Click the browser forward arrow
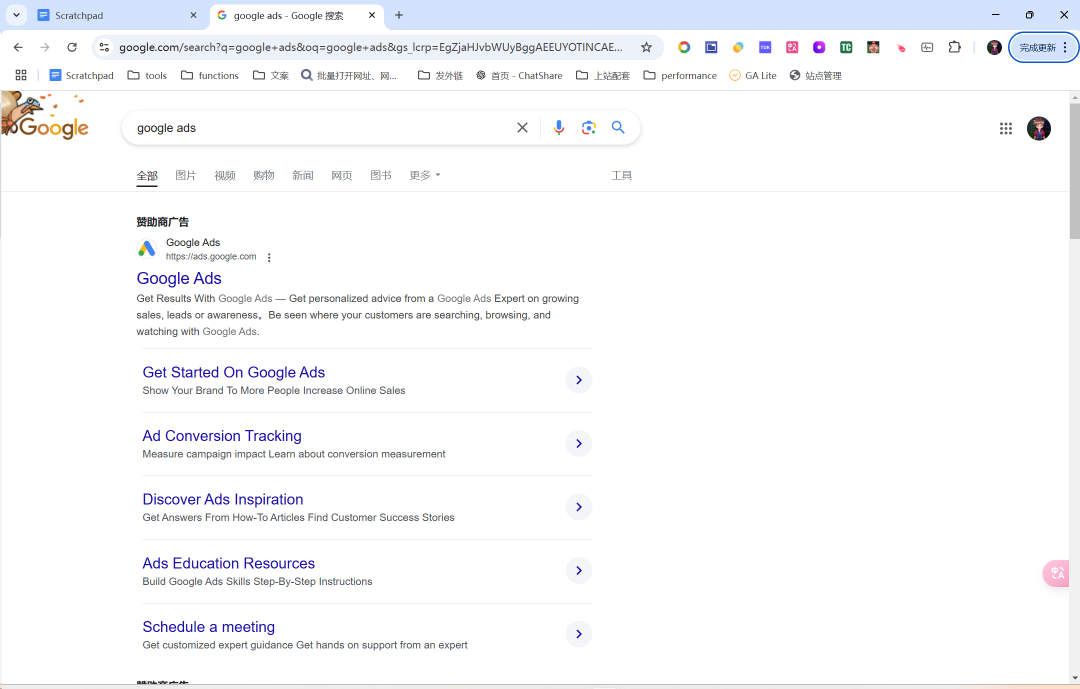 pyautogui.click(x=45, y=47)
